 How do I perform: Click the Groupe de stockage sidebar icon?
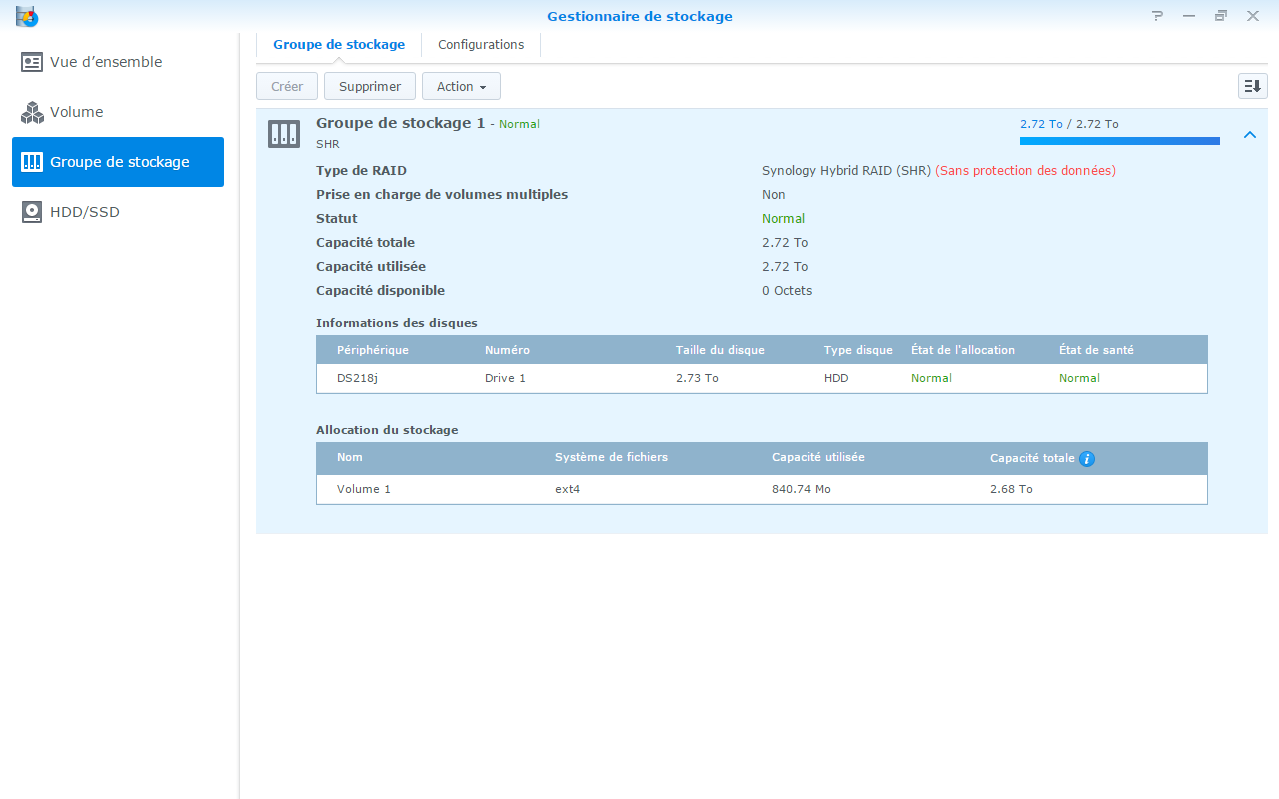tap(32, 162)
